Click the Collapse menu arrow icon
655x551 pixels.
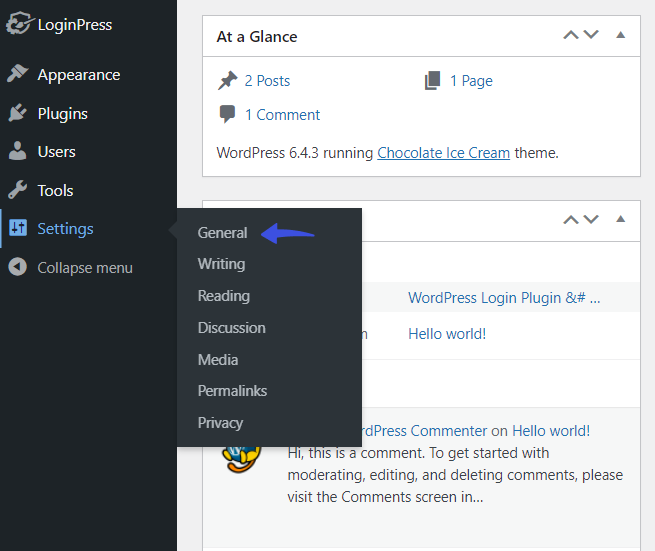(x=18, y=267)
